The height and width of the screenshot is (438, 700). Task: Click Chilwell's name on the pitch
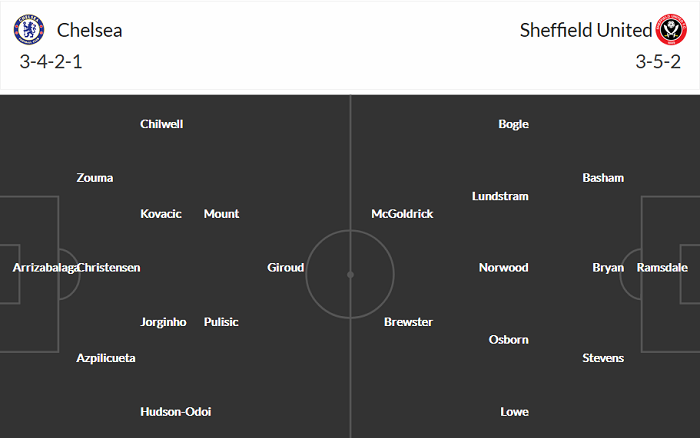coord(162,124)
